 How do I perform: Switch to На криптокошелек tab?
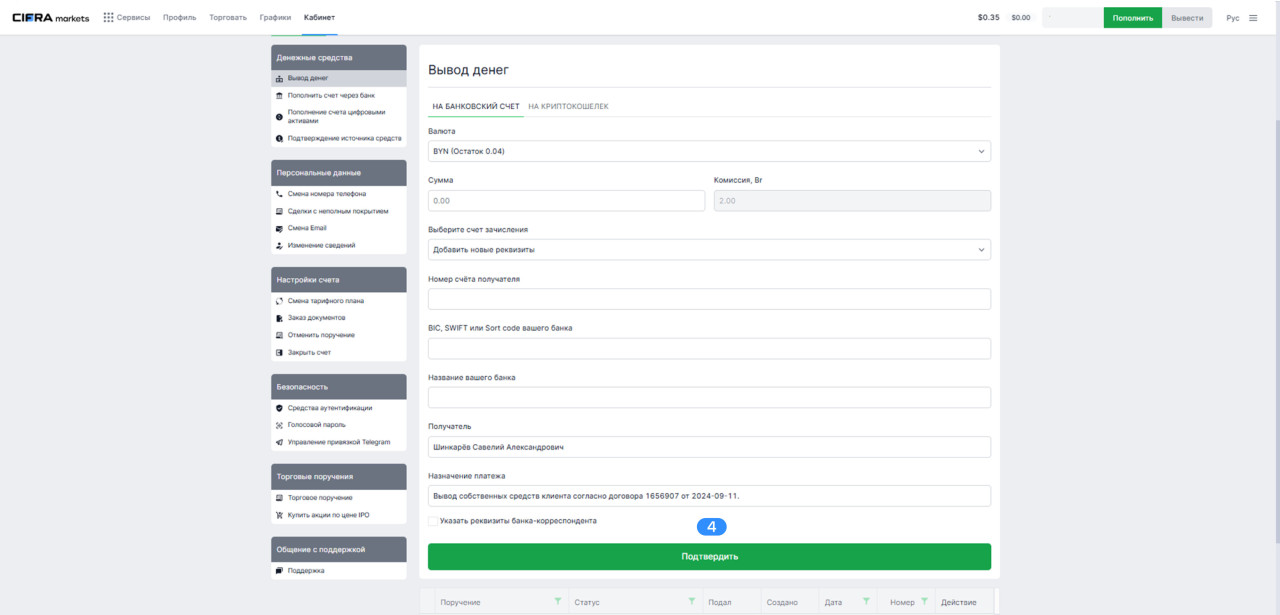coord(568,106)
